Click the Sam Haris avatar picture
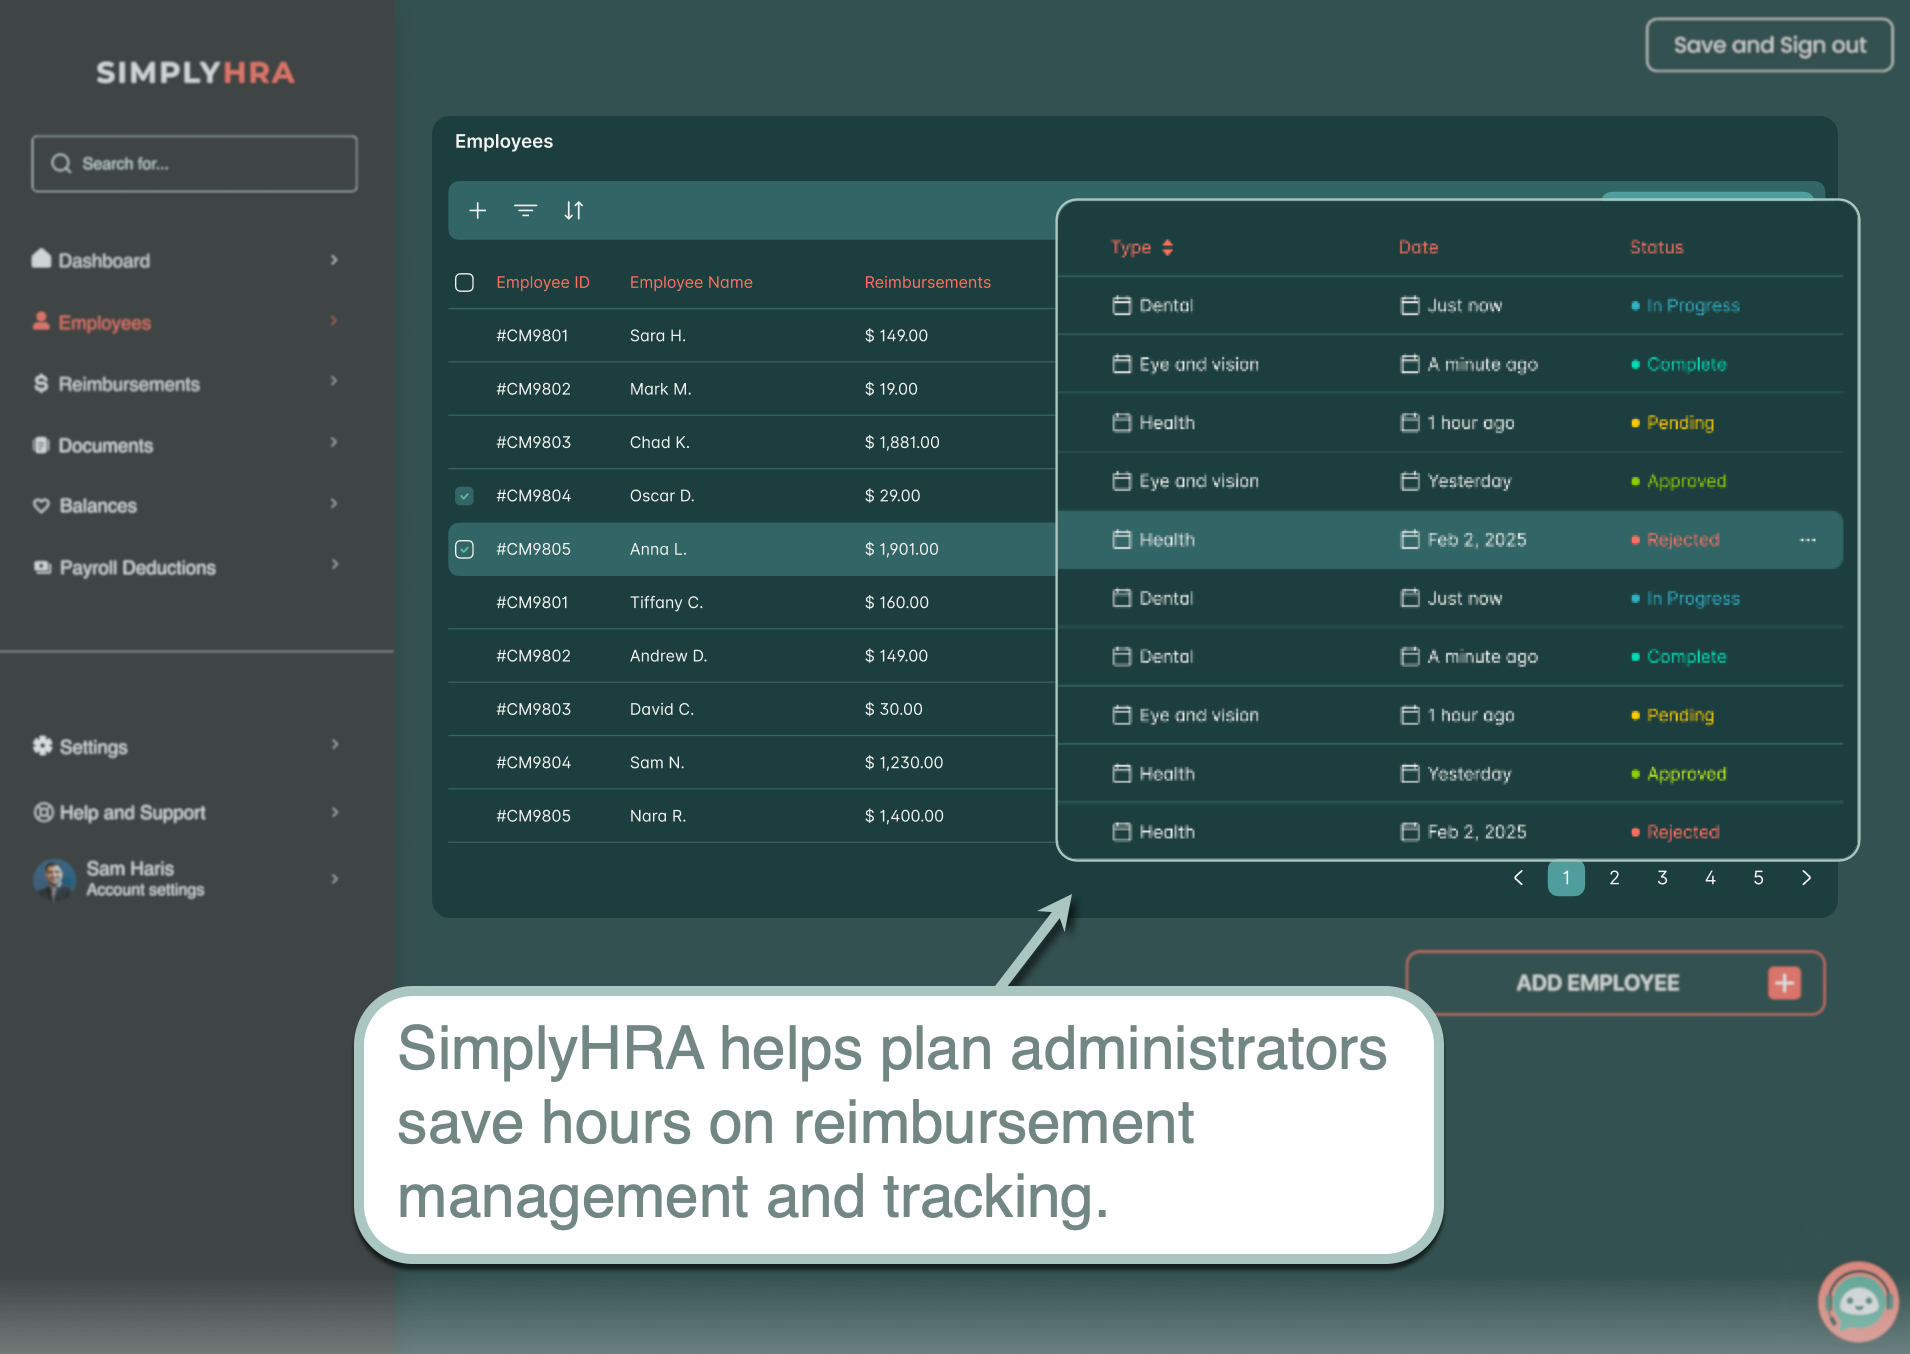This screenshot has width=1910, height=1354. coord(54,879)
